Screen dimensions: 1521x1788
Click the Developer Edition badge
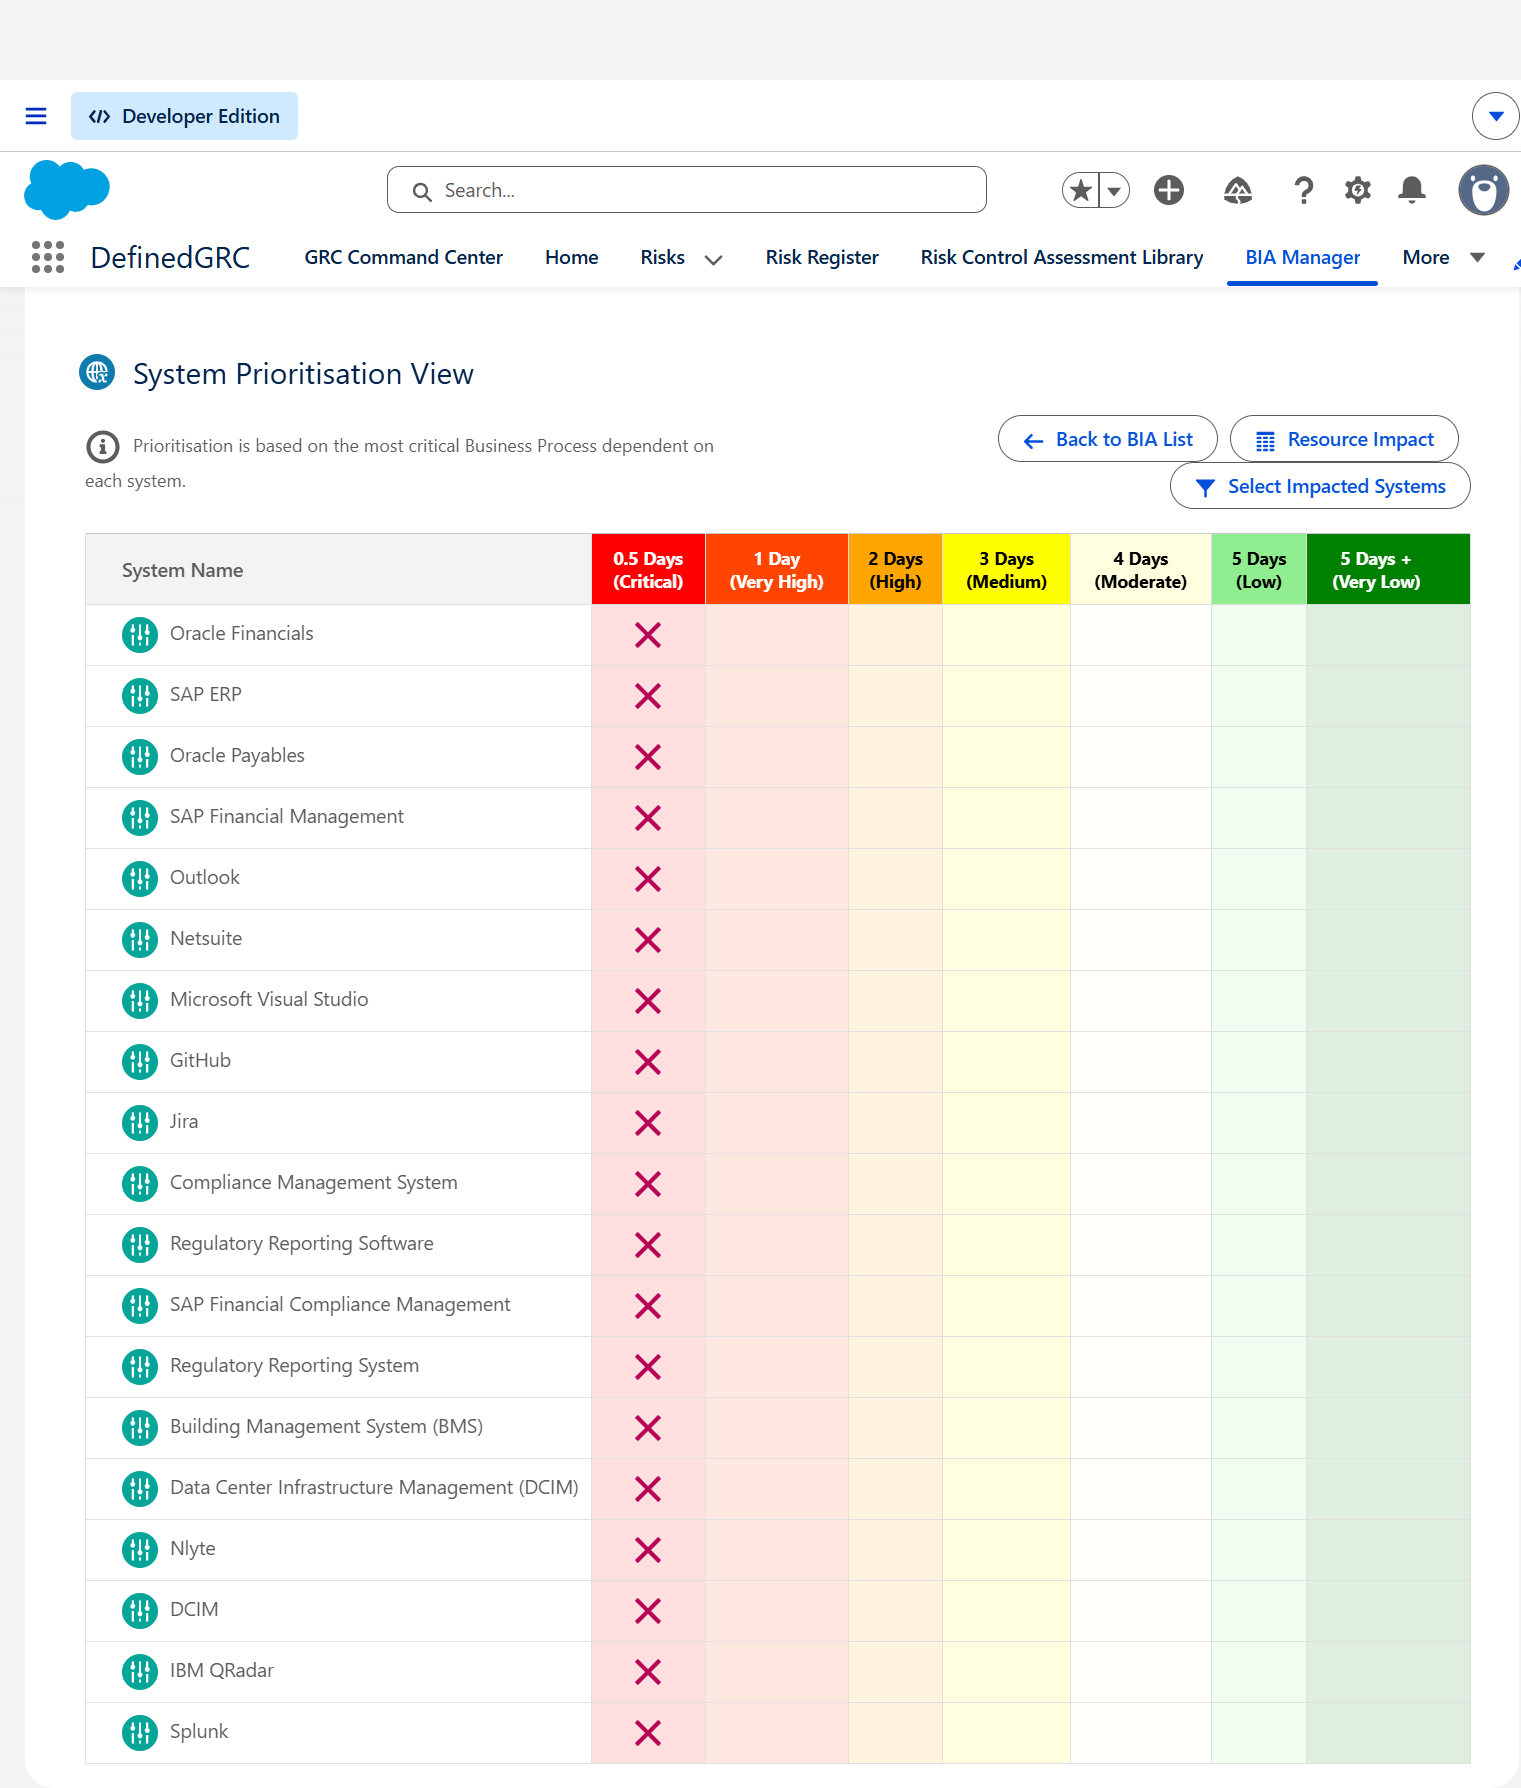[184, 116]
